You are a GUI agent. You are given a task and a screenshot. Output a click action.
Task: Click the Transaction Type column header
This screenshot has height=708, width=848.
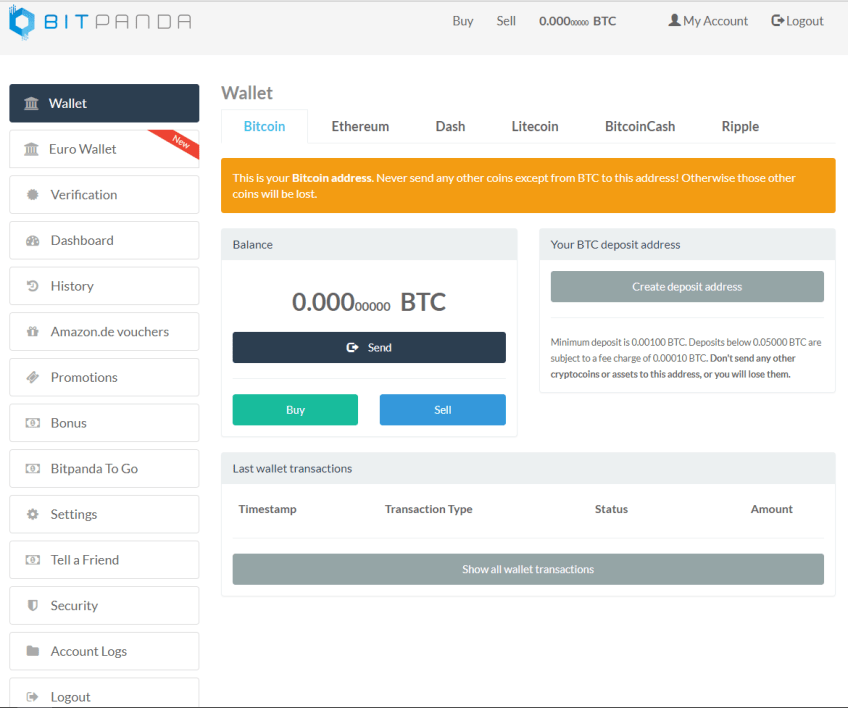(428, 509)
